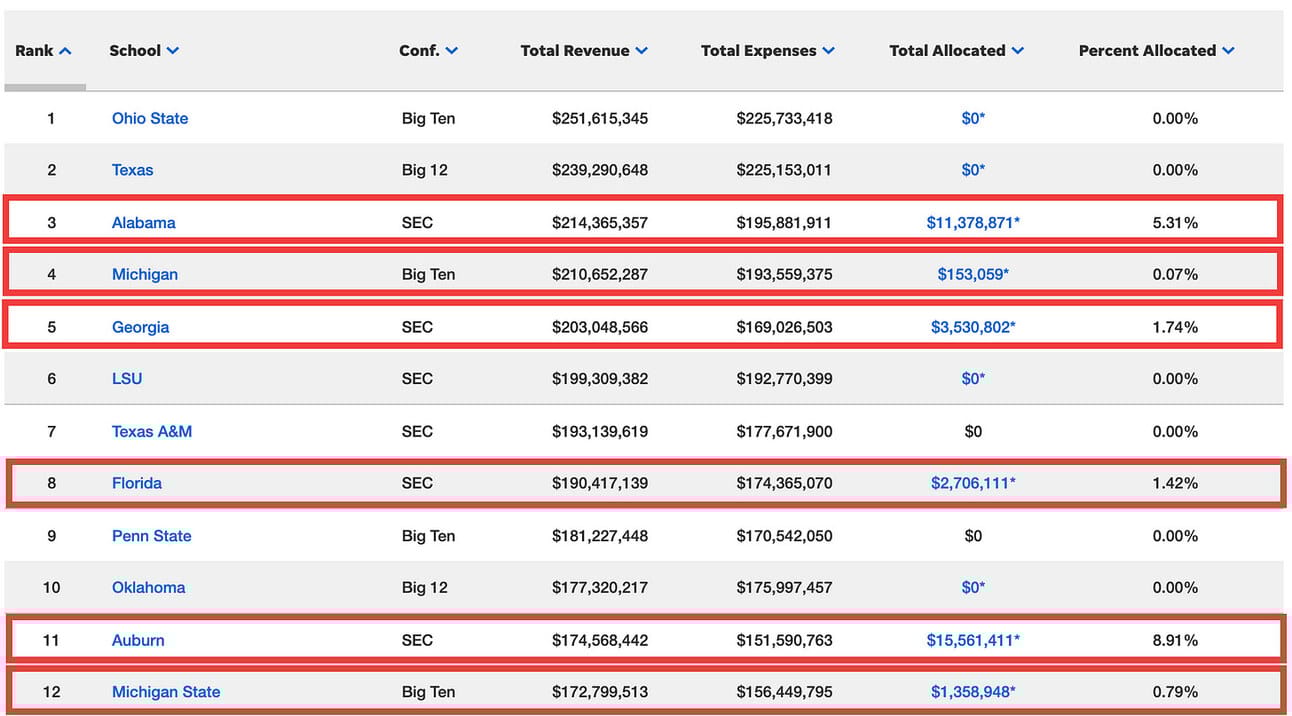Click the Conf. column sort chevron
The width and height of the screenshot is (1292, 716).
point(452,51)
